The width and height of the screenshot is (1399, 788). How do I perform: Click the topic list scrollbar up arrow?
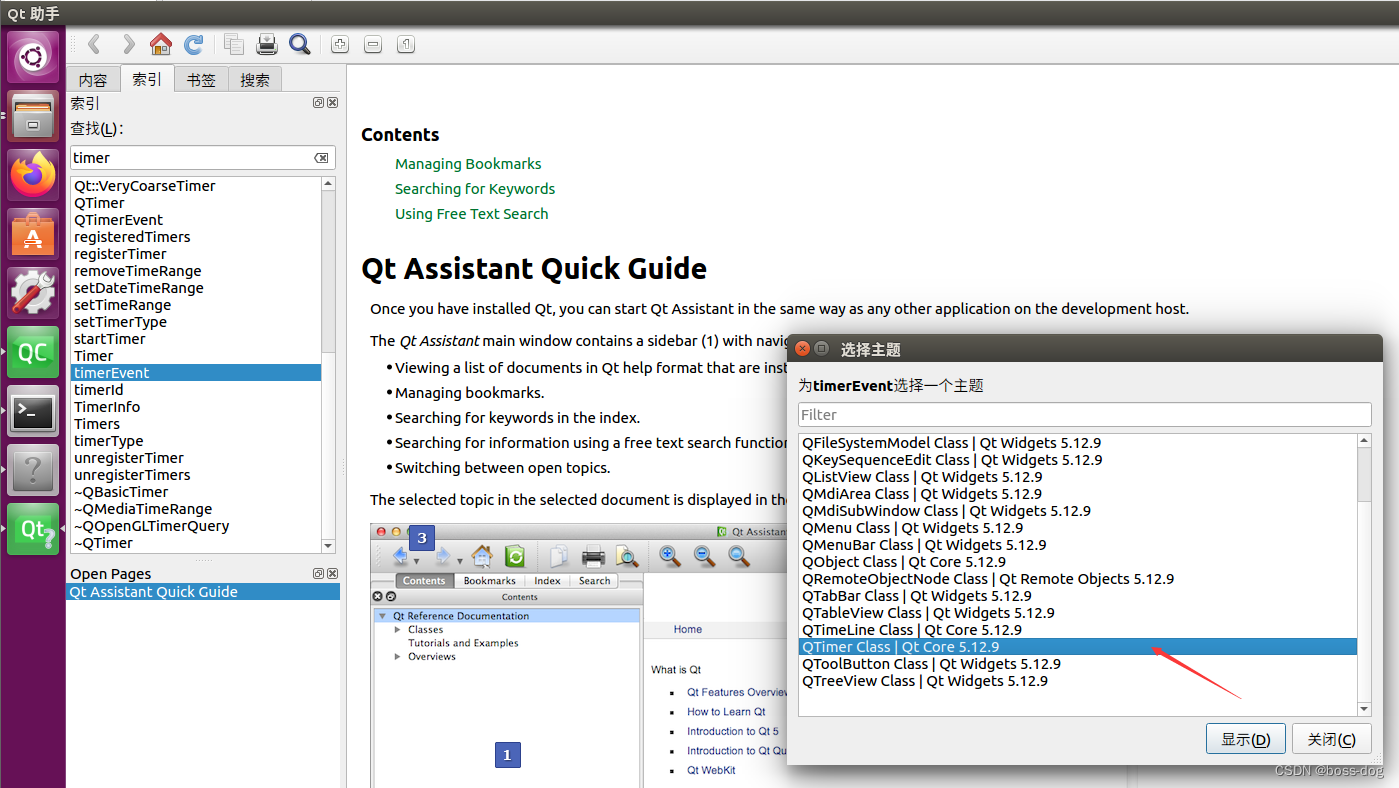click(x=1364, y=441)
